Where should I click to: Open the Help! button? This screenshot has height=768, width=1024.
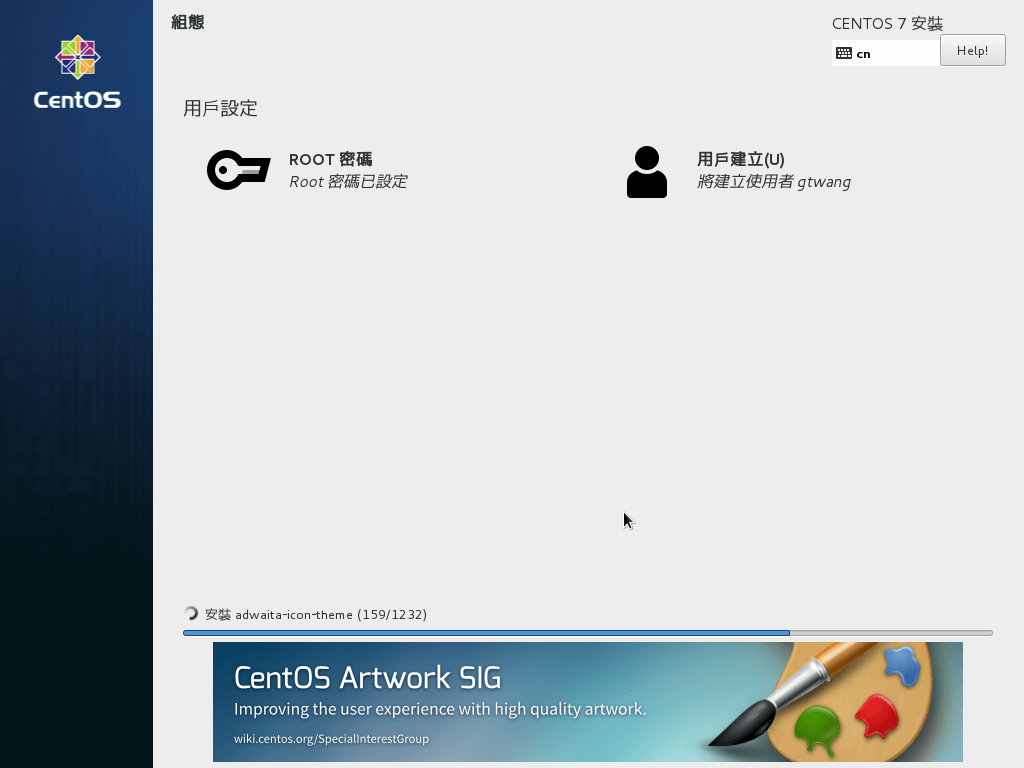972,51
